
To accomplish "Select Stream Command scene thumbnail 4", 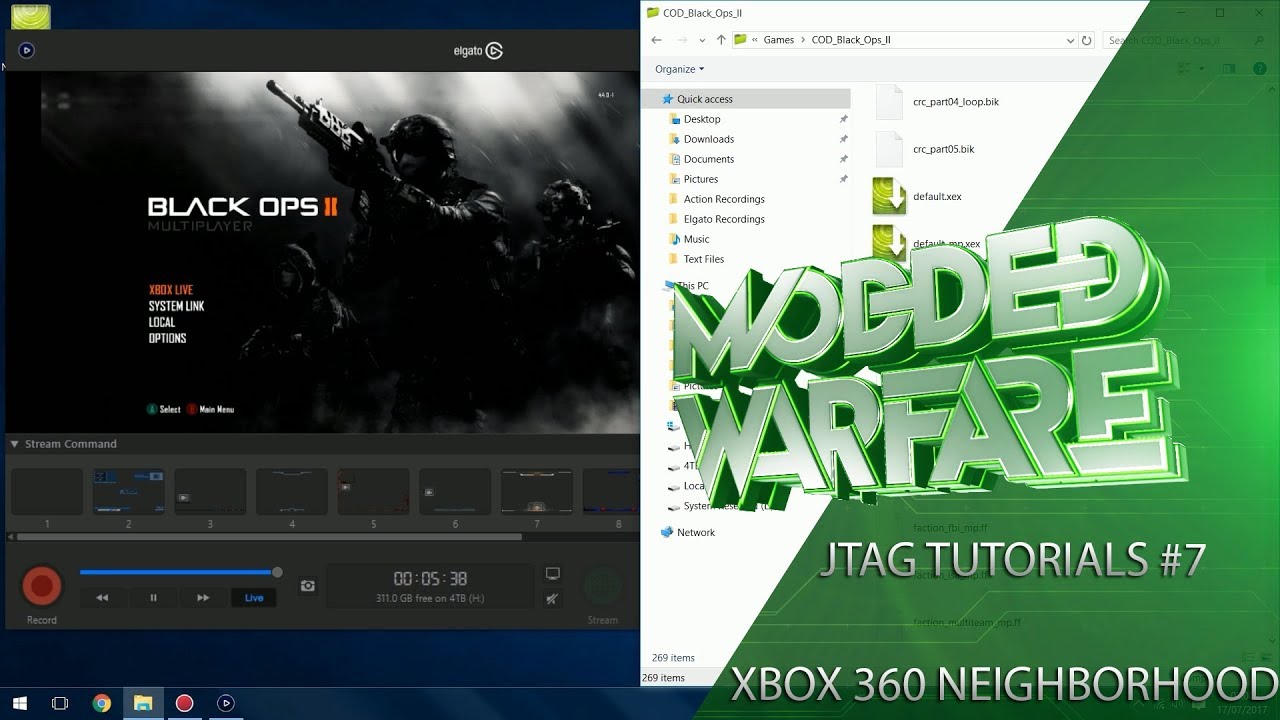I will pos(292,492).
